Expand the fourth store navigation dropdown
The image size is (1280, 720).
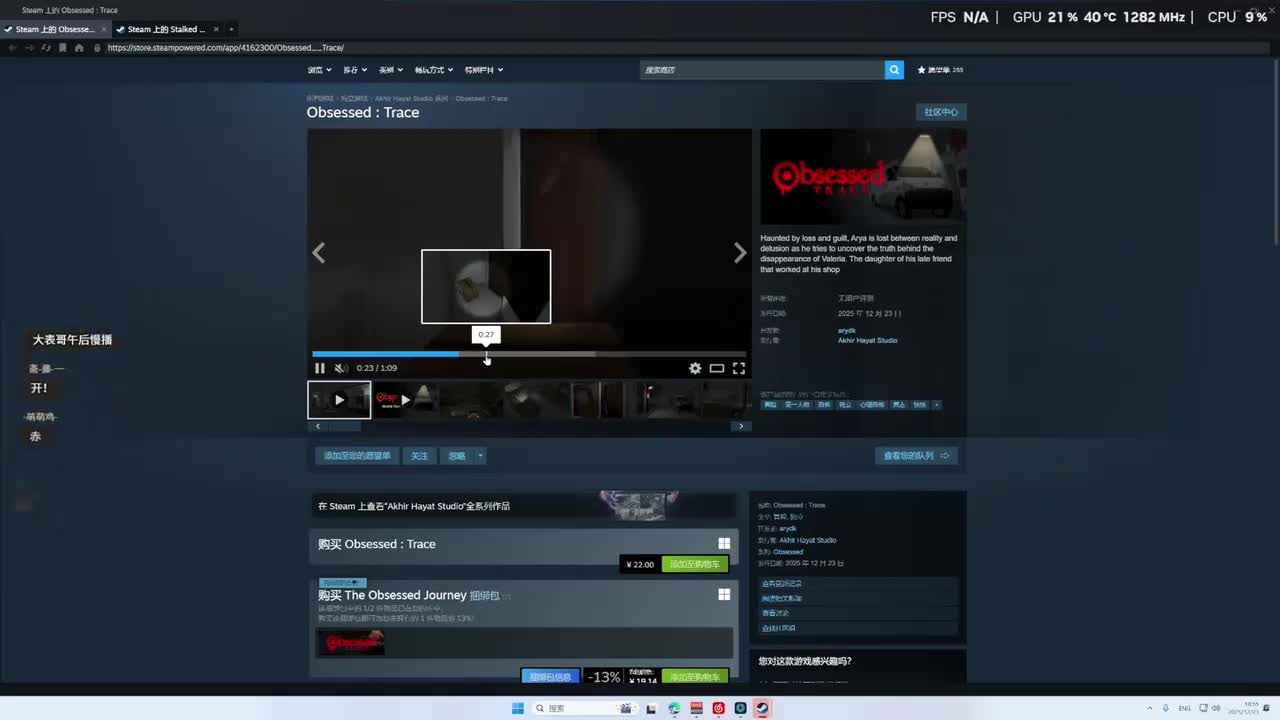click(x=433, y=70)
